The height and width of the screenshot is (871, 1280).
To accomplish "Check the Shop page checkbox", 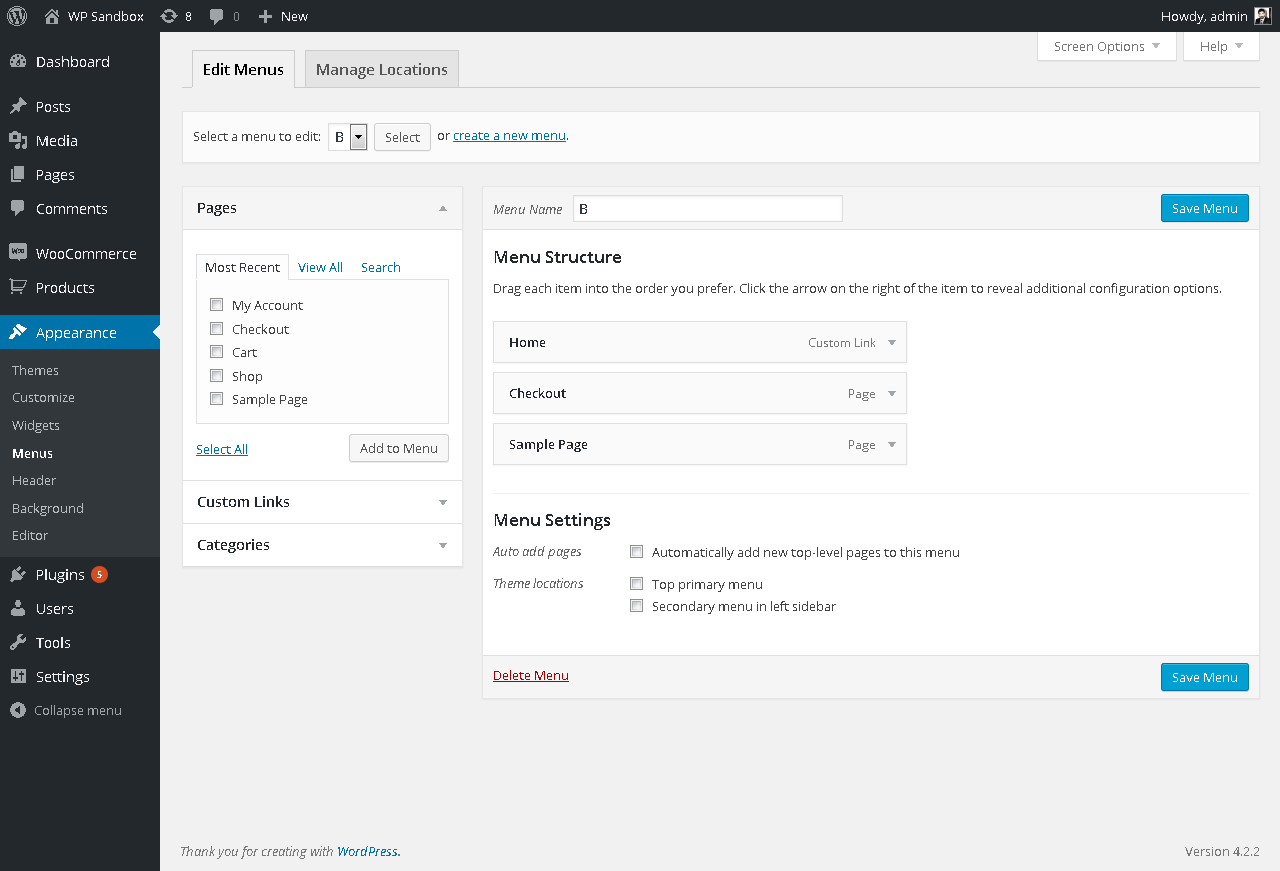I will 216,376.
